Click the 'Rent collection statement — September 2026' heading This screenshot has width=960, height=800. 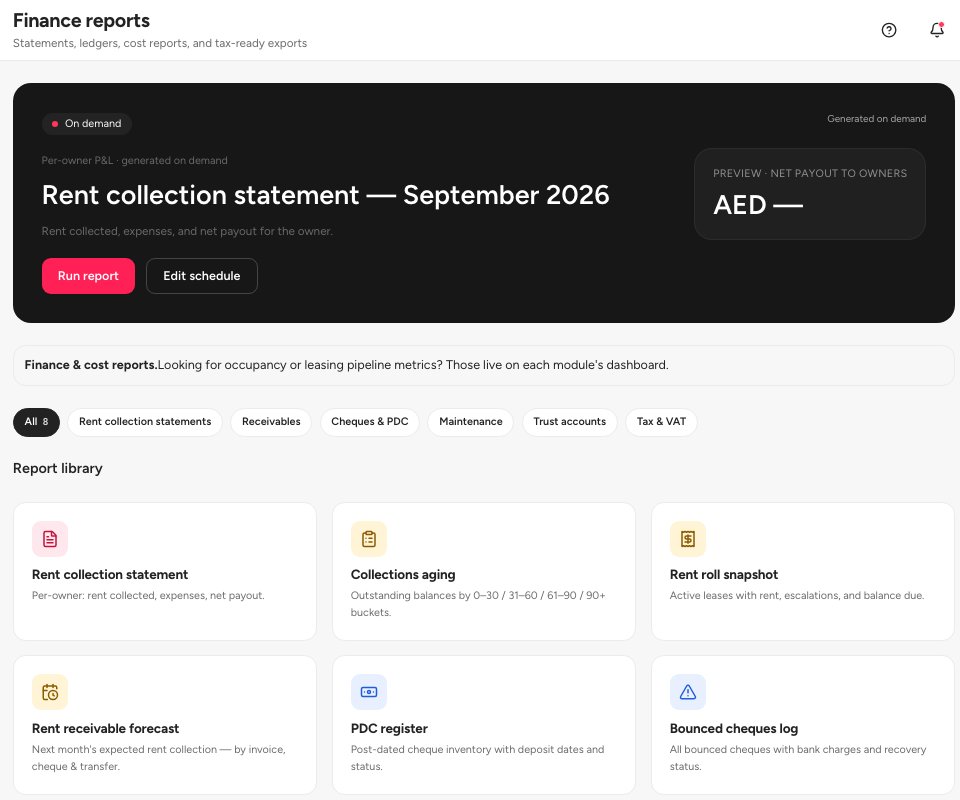325,195
